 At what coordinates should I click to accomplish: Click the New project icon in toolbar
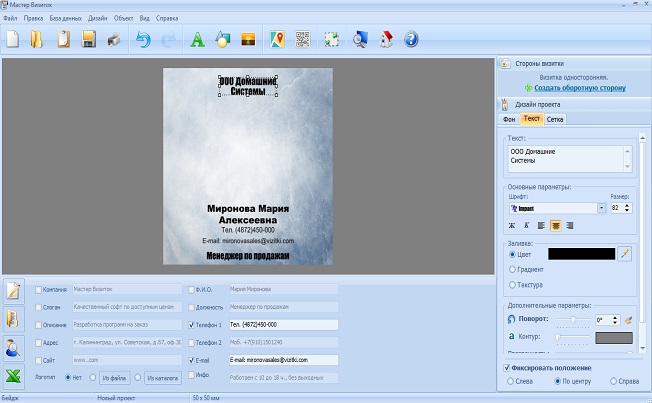click(x=13, y=40)
